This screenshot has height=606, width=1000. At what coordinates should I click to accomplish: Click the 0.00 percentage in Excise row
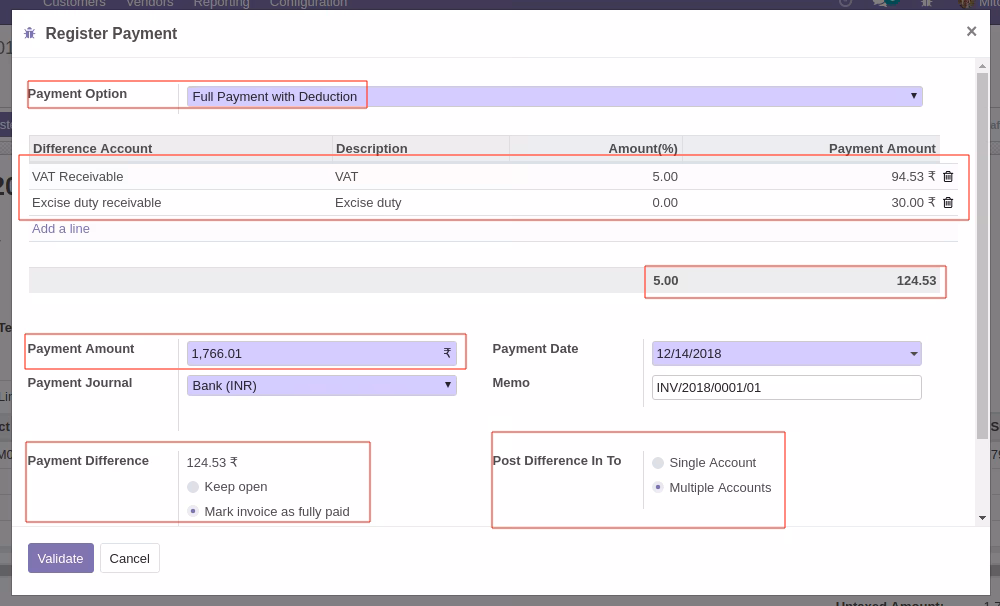coord(665,203)
